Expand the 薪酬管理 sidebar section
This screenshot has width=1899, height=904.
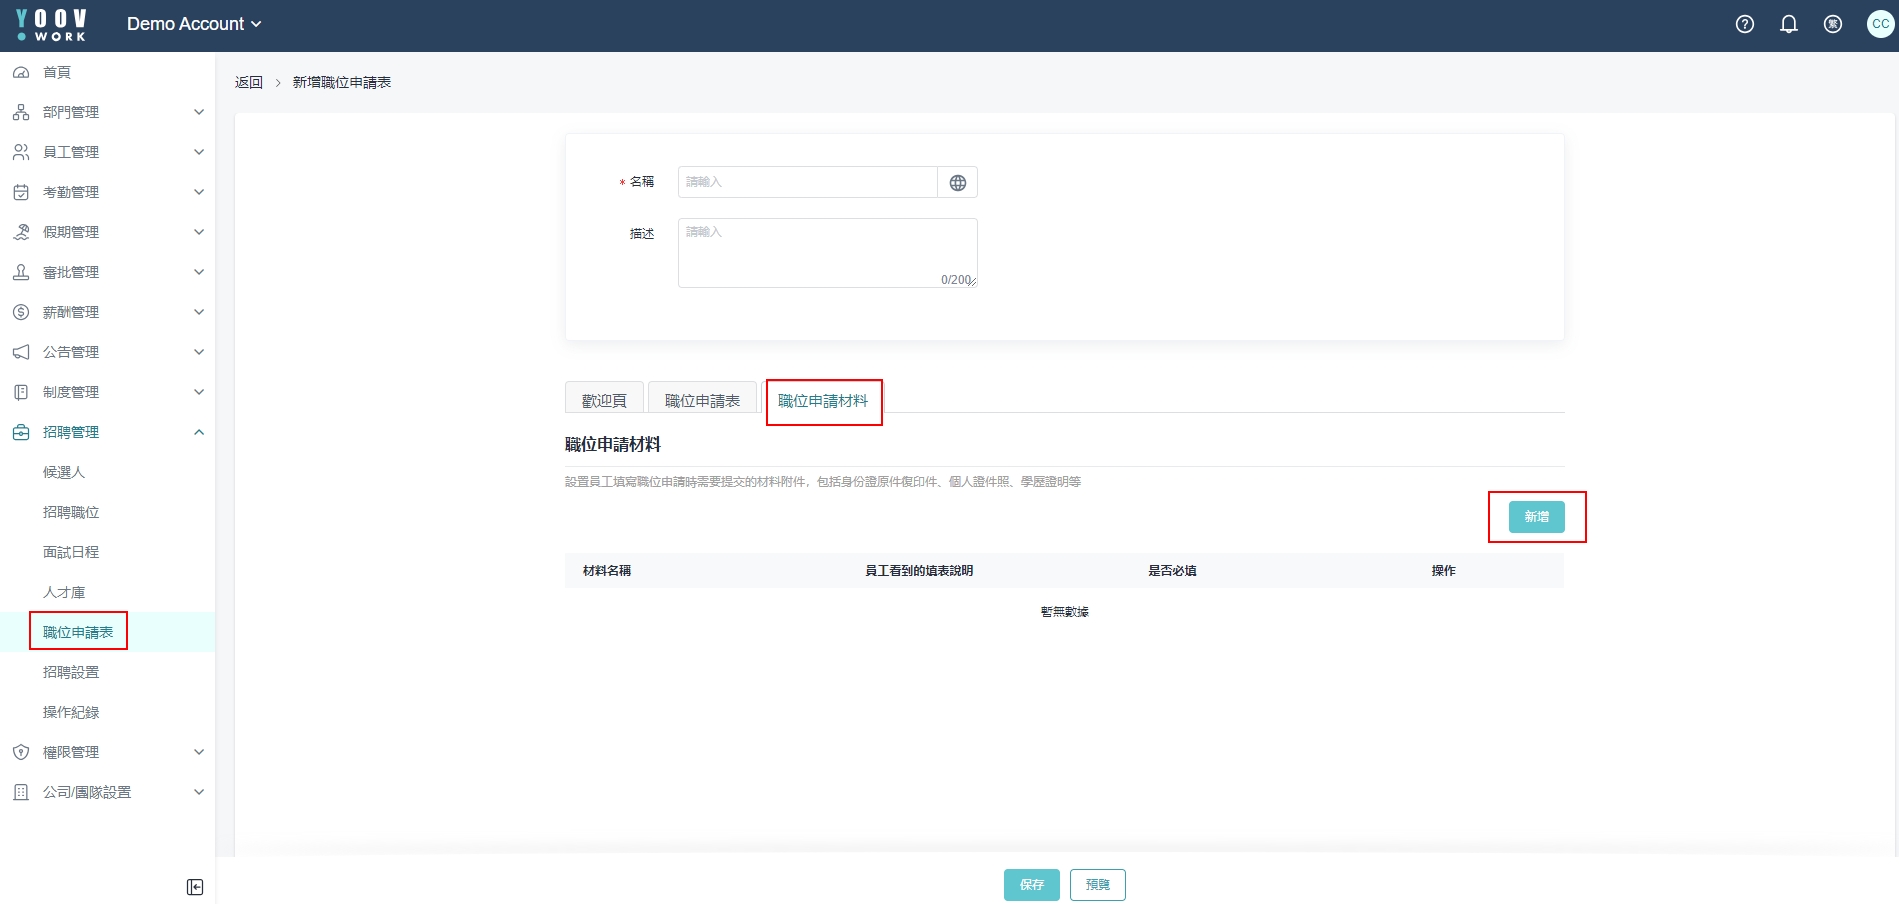[x=107, y=312]
